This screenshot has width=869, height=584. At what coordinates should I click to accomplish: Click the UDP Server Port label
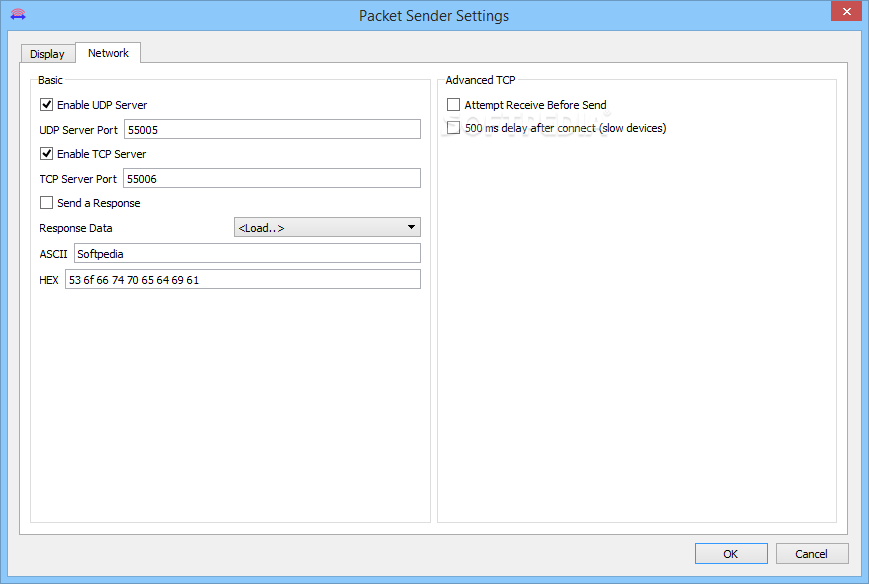click(x=78, y=130)
